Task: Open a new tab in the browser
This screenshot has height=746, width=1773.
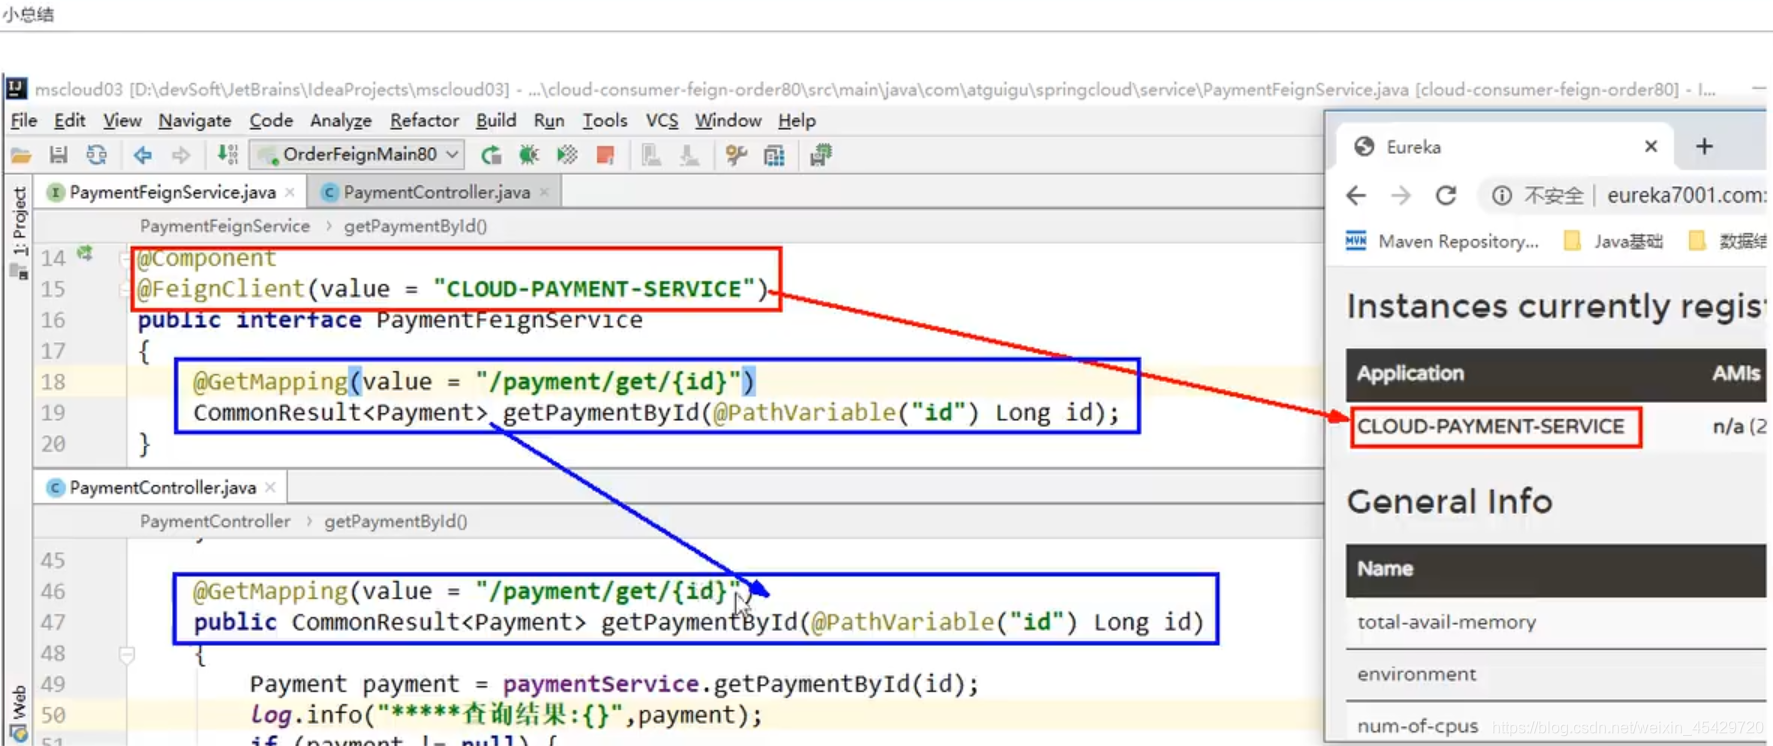Action: (x=1704, y=146)
